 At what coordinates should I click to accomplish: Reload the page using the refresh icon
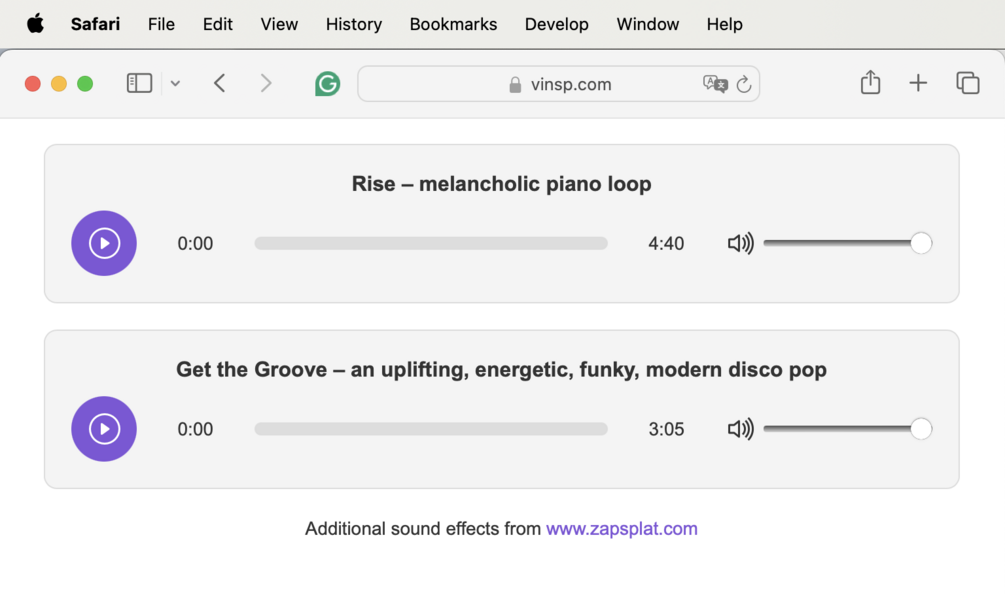[x=744, y=85]
